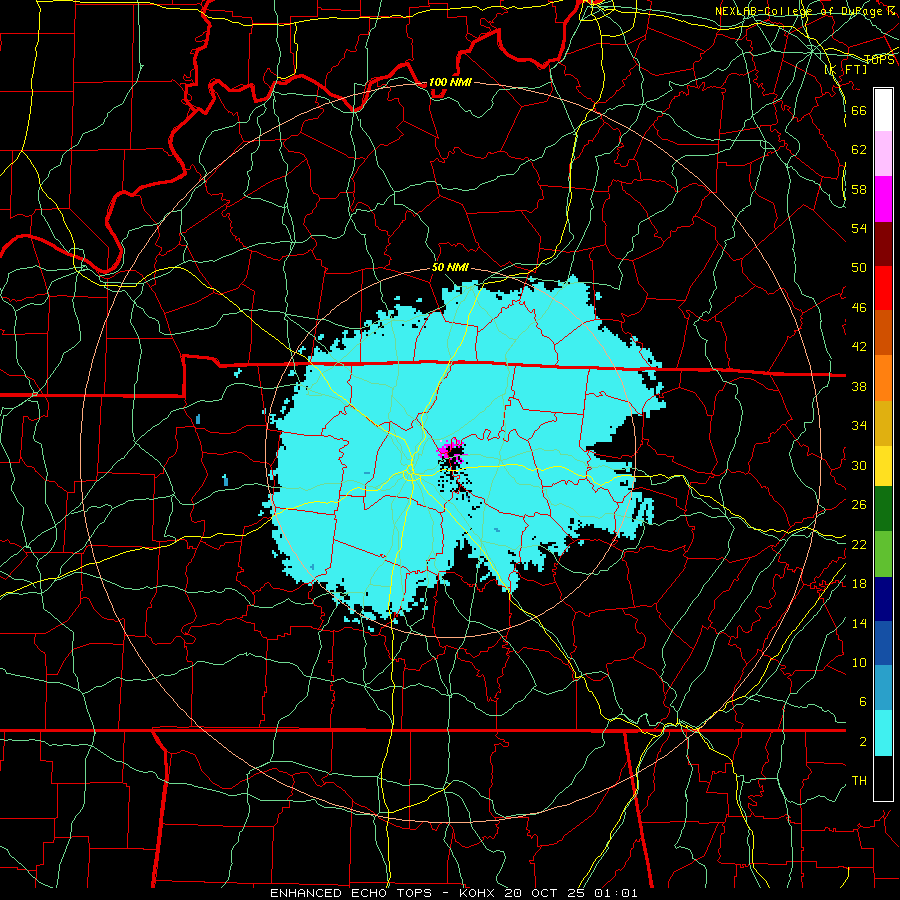Click the black TH threshold band

point(883,778)
